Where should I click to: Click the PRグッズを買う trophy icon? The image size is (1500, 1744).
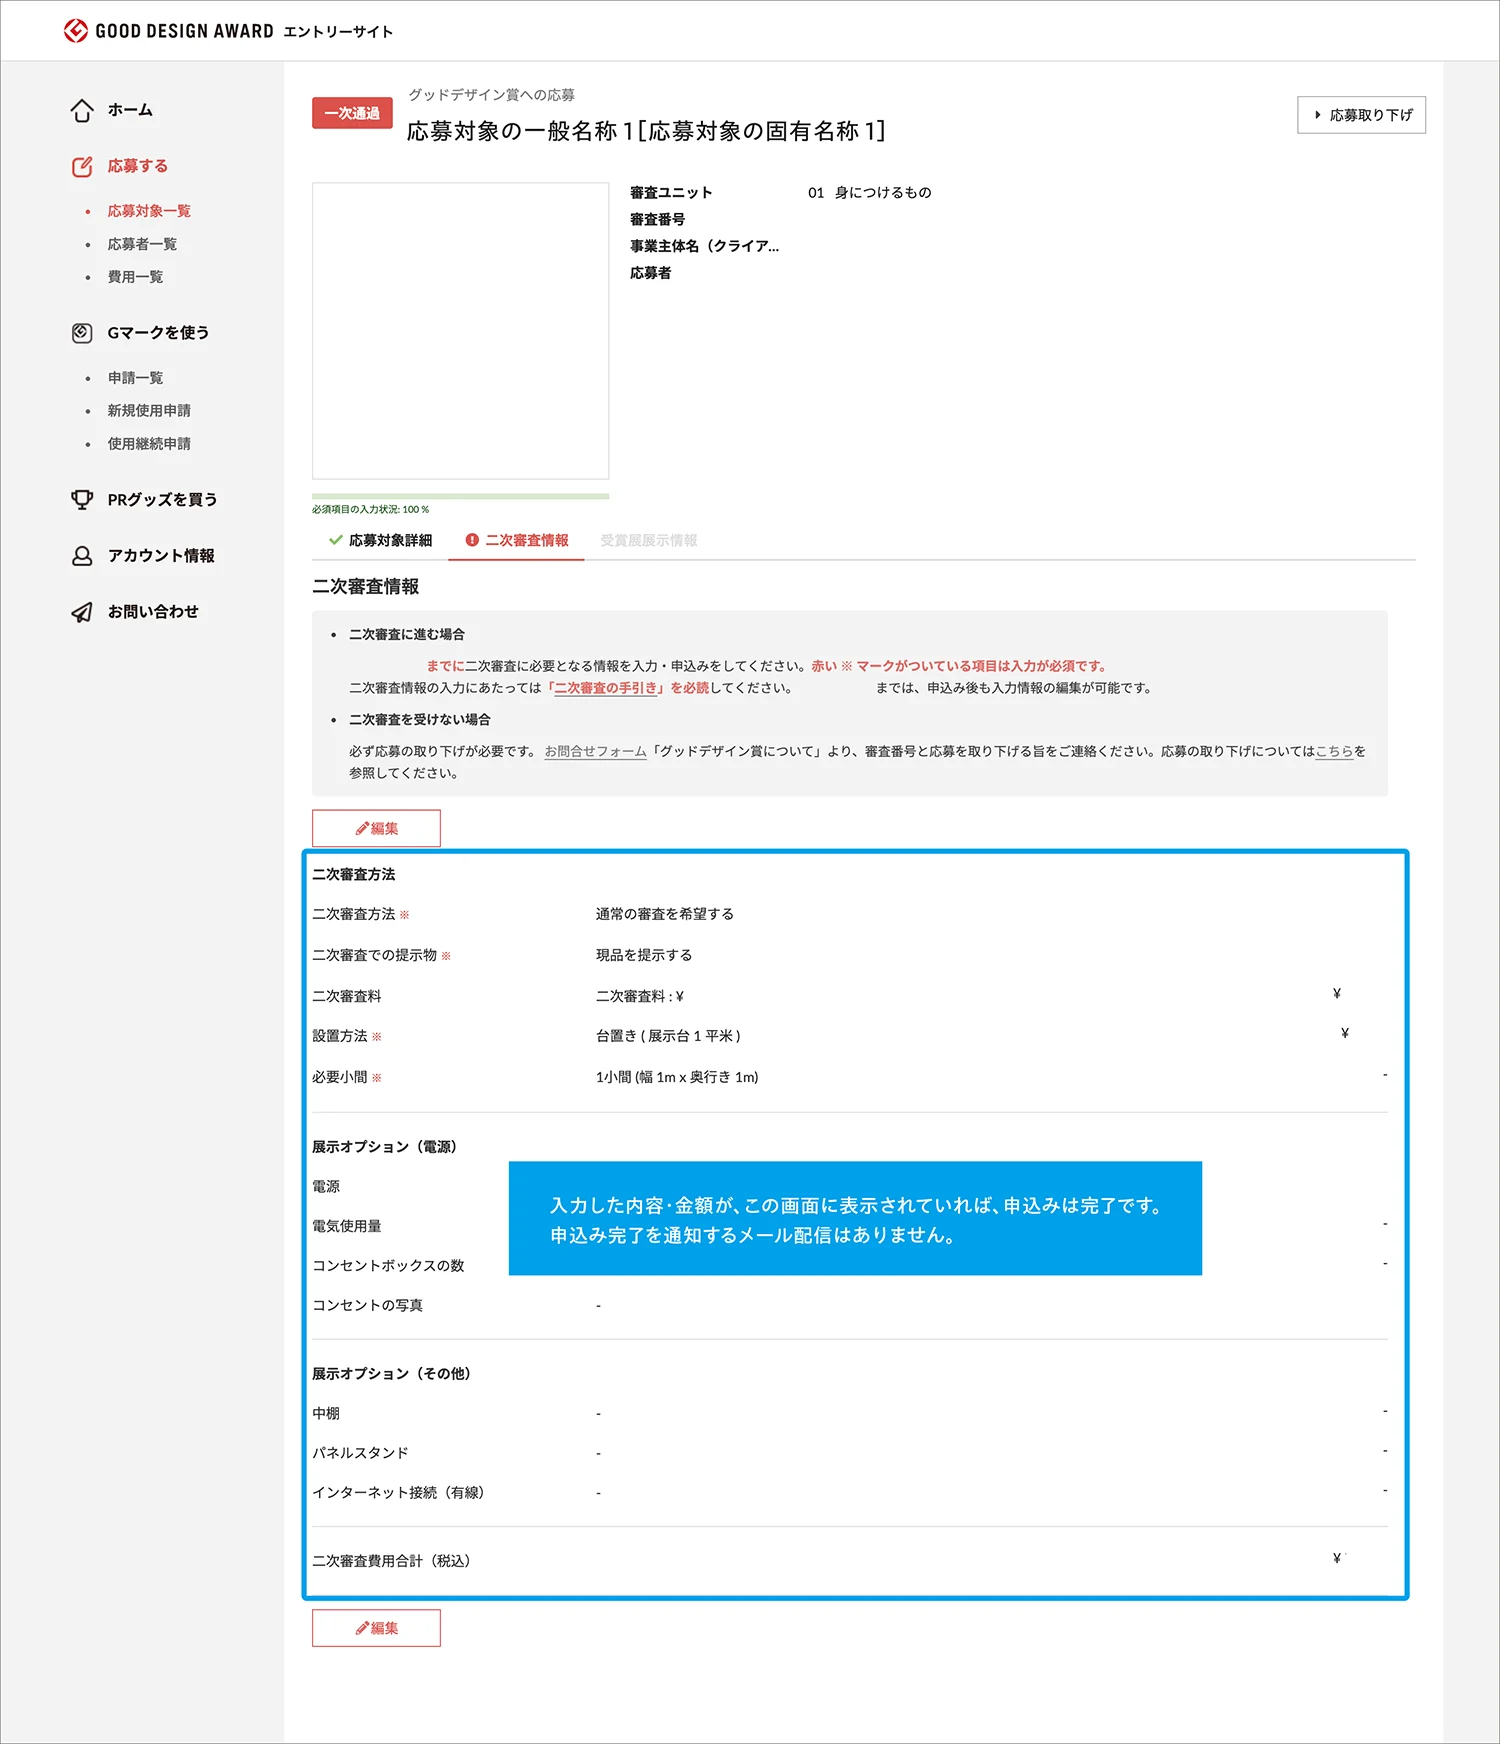pyautogui.click(x=82, y=499)
